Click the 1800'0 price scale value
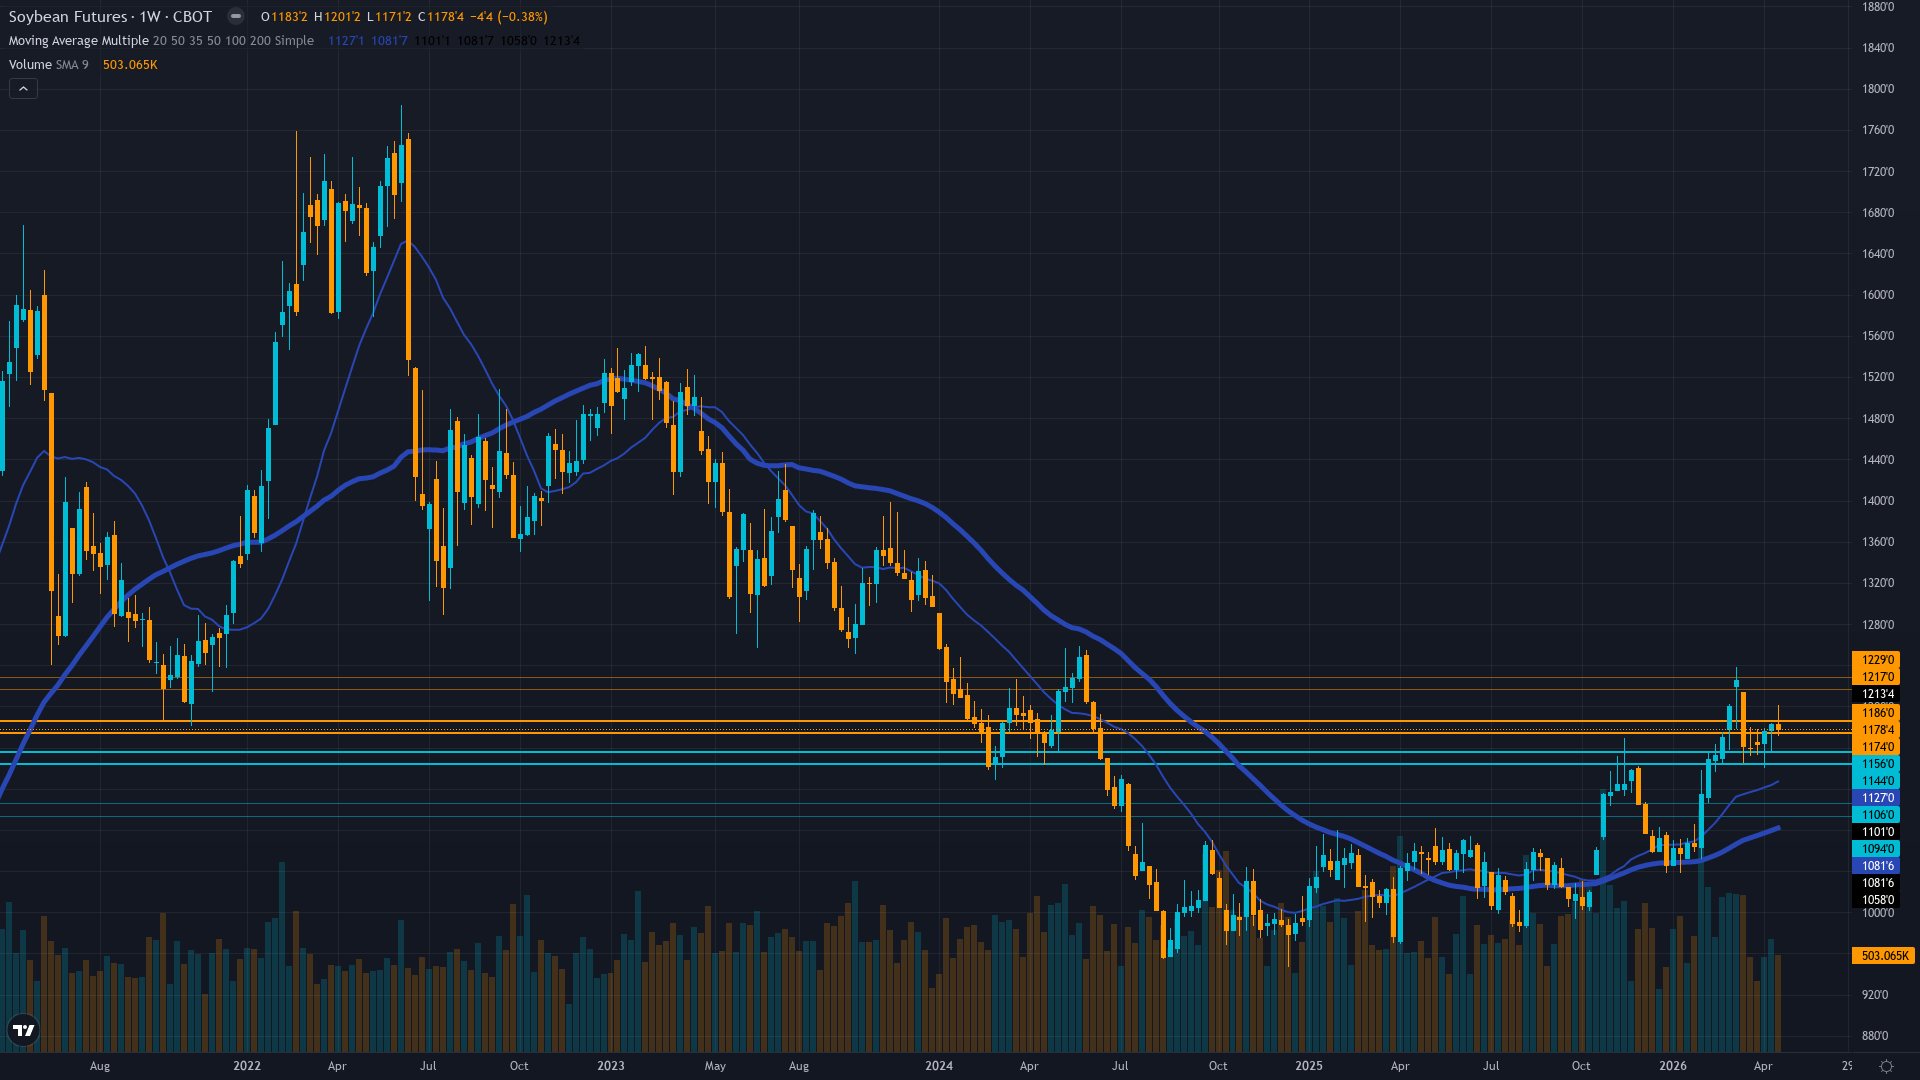 pyautogui.click(x=1877, y=89)
